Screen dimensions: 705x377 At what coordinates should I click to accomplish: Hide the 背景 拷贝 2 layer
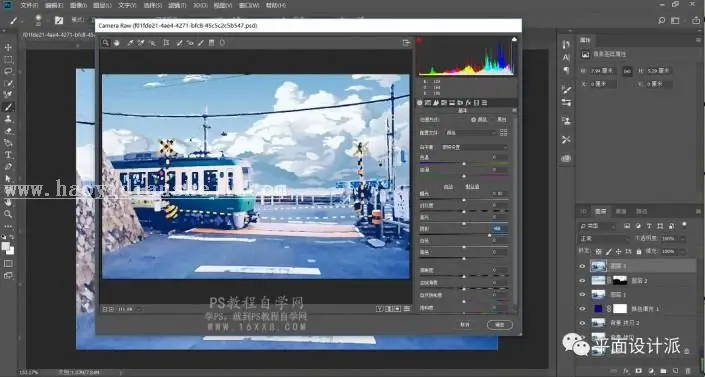coord(582,323)
